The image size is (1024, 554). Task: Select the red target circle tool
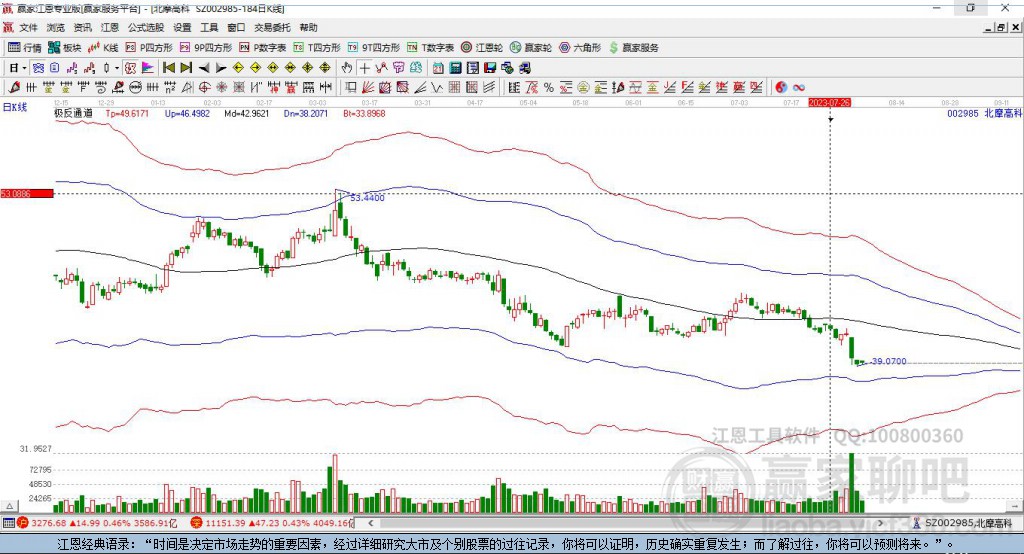click(204, 88)
